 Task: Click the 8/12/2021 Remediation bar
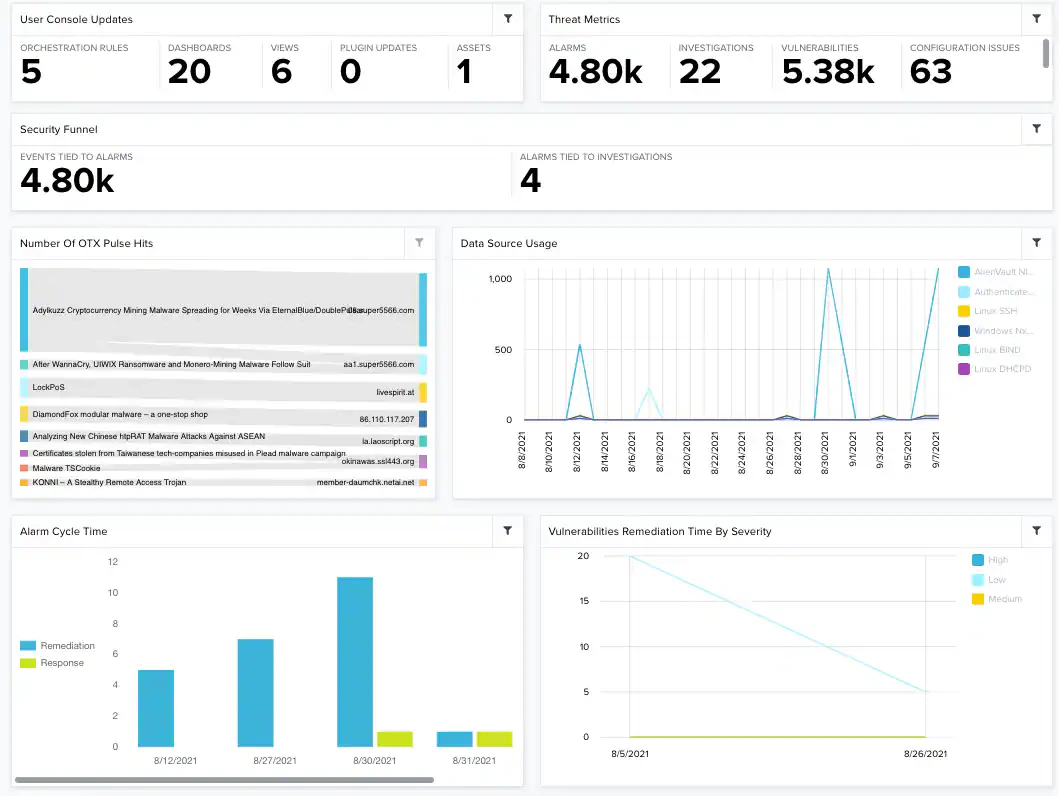point(156,708)
